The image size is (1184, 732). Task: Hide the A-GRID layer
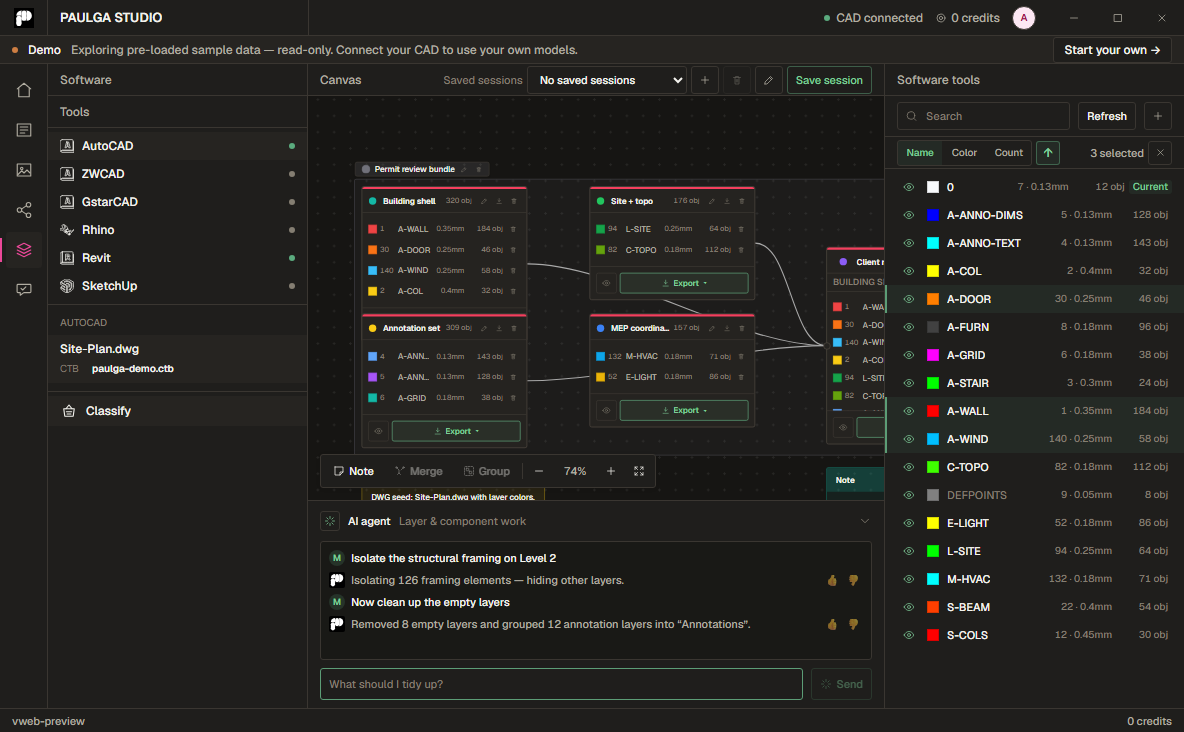(909, 355)
